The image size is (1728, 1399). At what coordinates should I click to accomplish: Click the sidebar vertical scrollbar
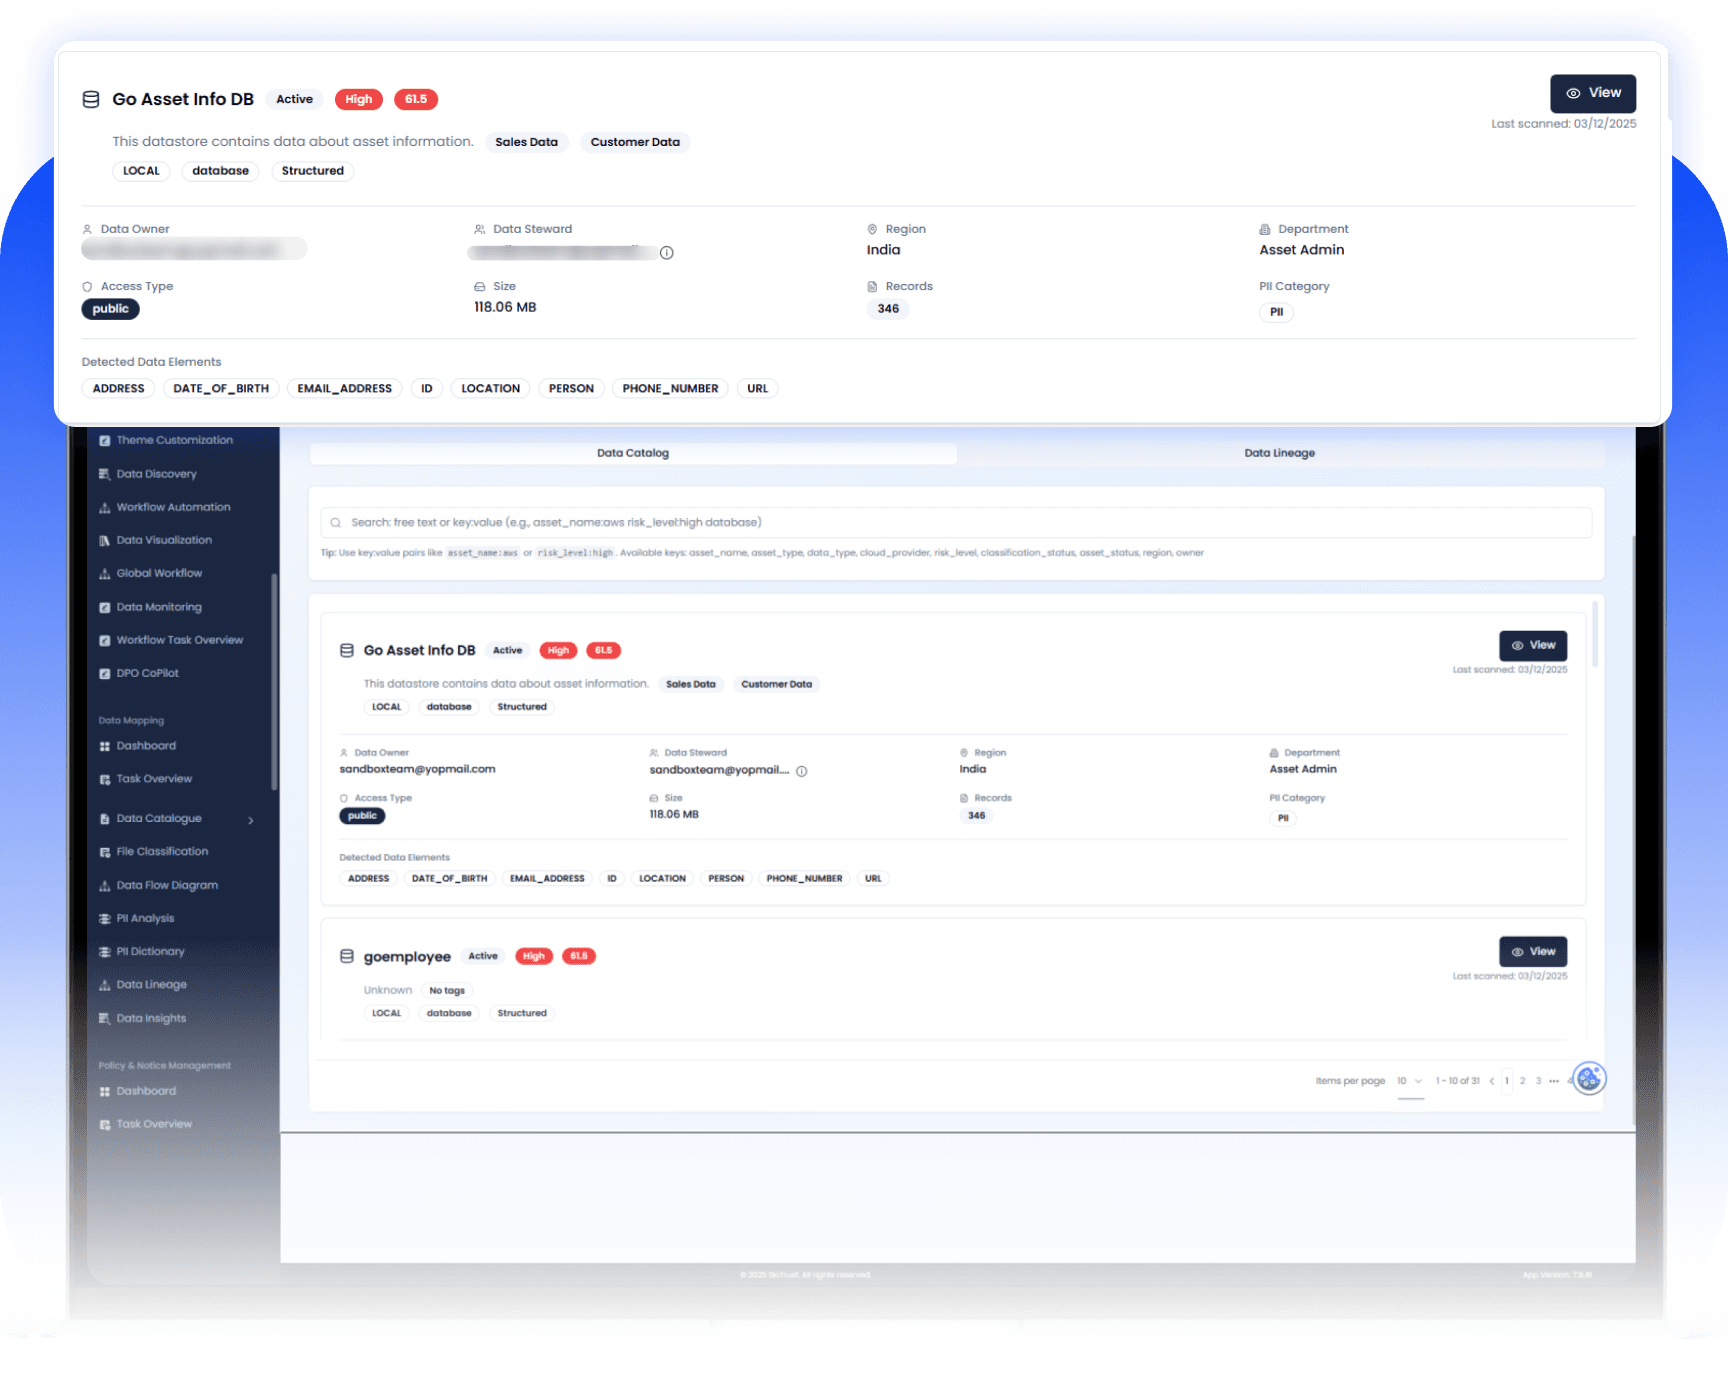pyautogui.click(x=274, y=683)
